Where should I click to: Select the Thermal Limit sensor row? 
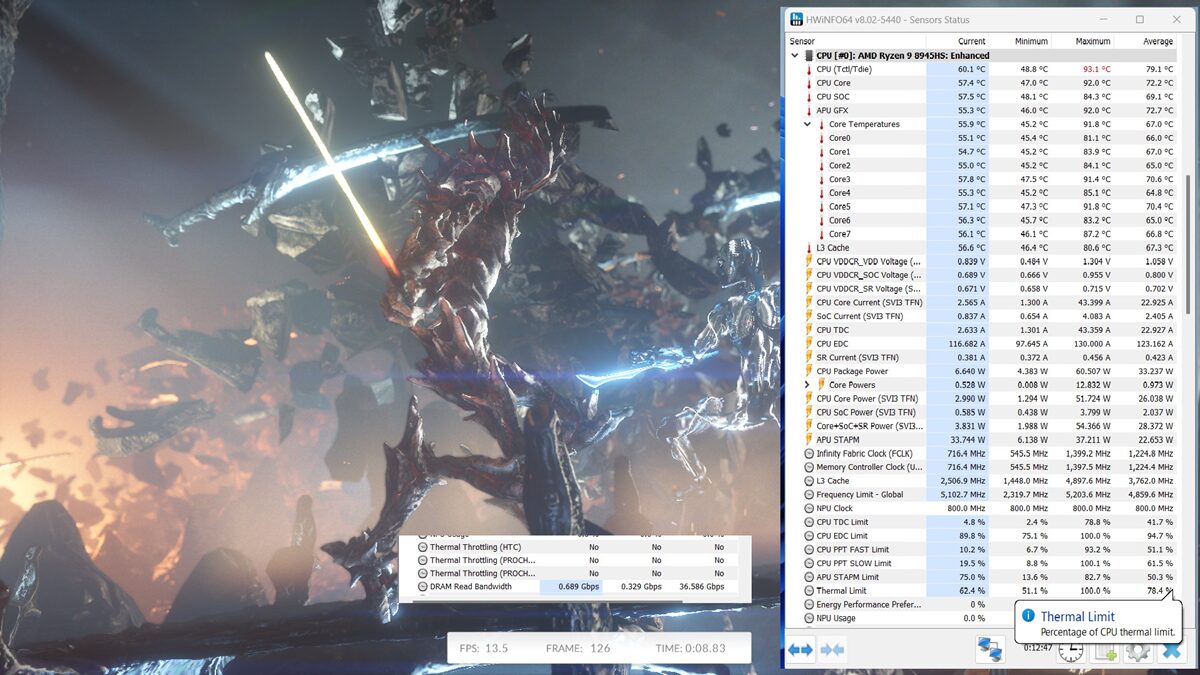click(840, 591)
